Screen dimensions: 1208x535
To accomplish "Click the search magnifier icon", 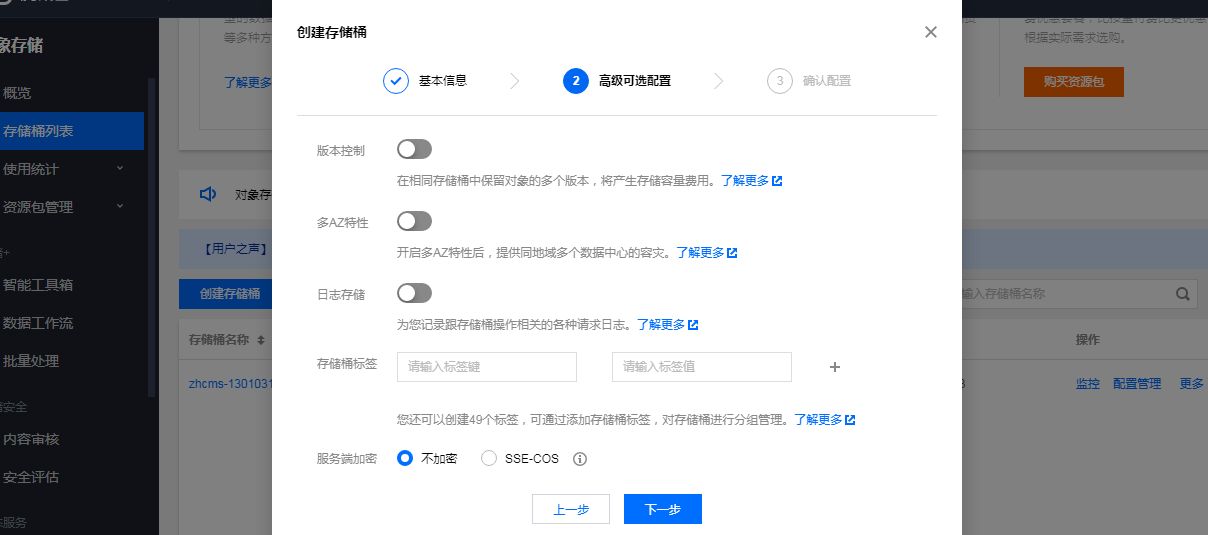I will coord(1182,294).
